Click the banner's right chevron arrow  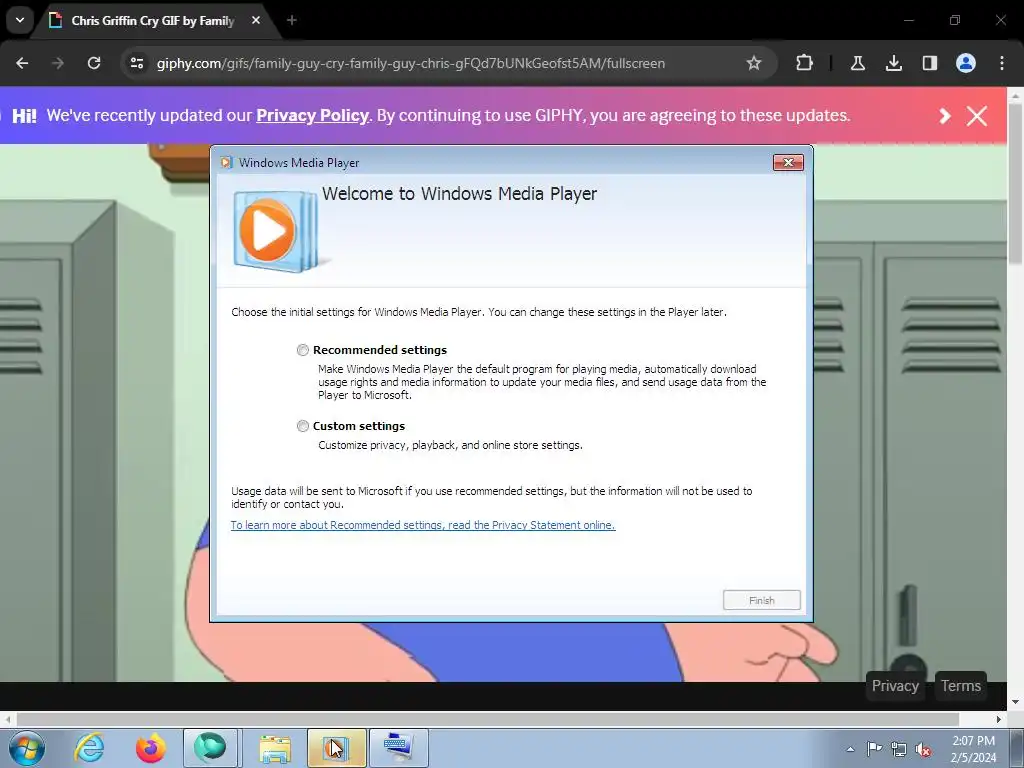(x=944, y=116)
